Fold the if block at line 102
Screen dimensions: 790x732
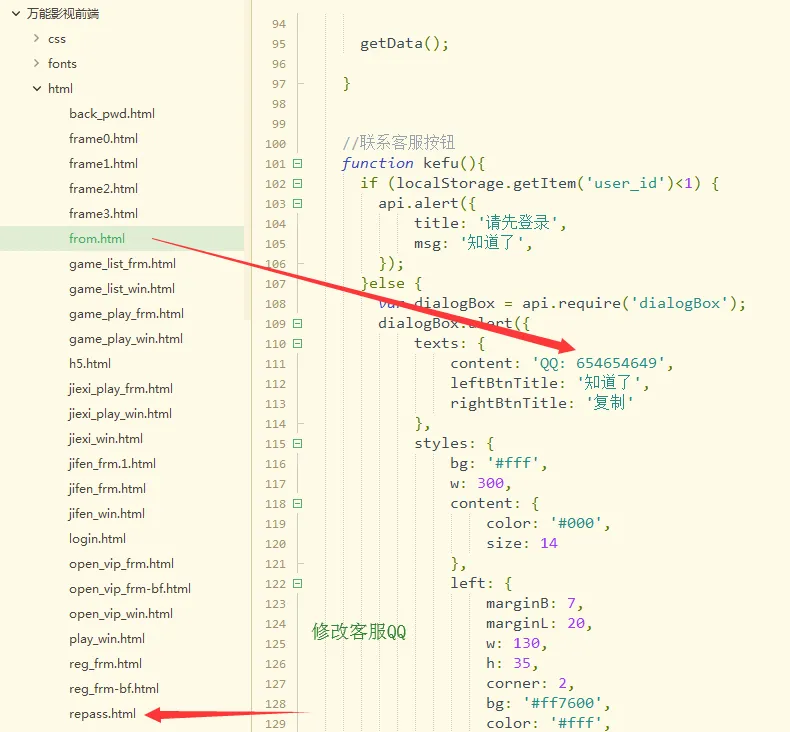click(x=297, y=184)
